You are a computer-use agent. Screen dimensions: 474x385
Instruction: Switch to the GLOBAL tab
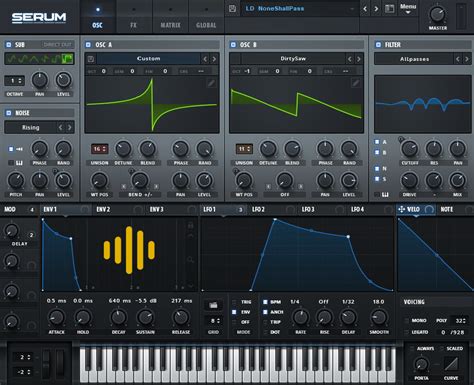pyautogui.click(x=206, y=18)
